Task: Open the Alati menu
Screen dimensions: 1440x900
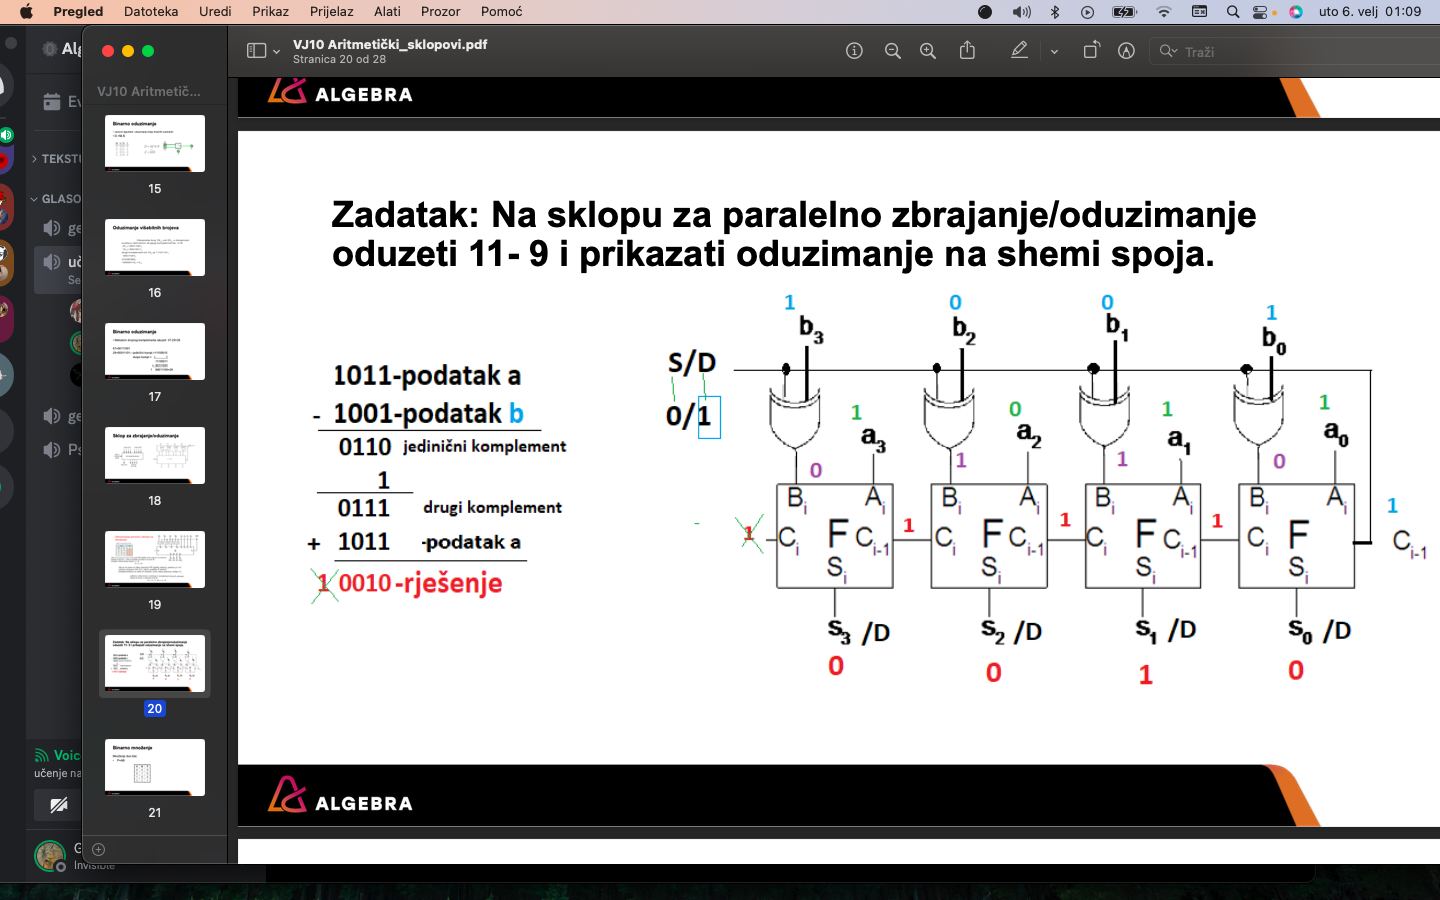Action: click(x=387, y=12)
